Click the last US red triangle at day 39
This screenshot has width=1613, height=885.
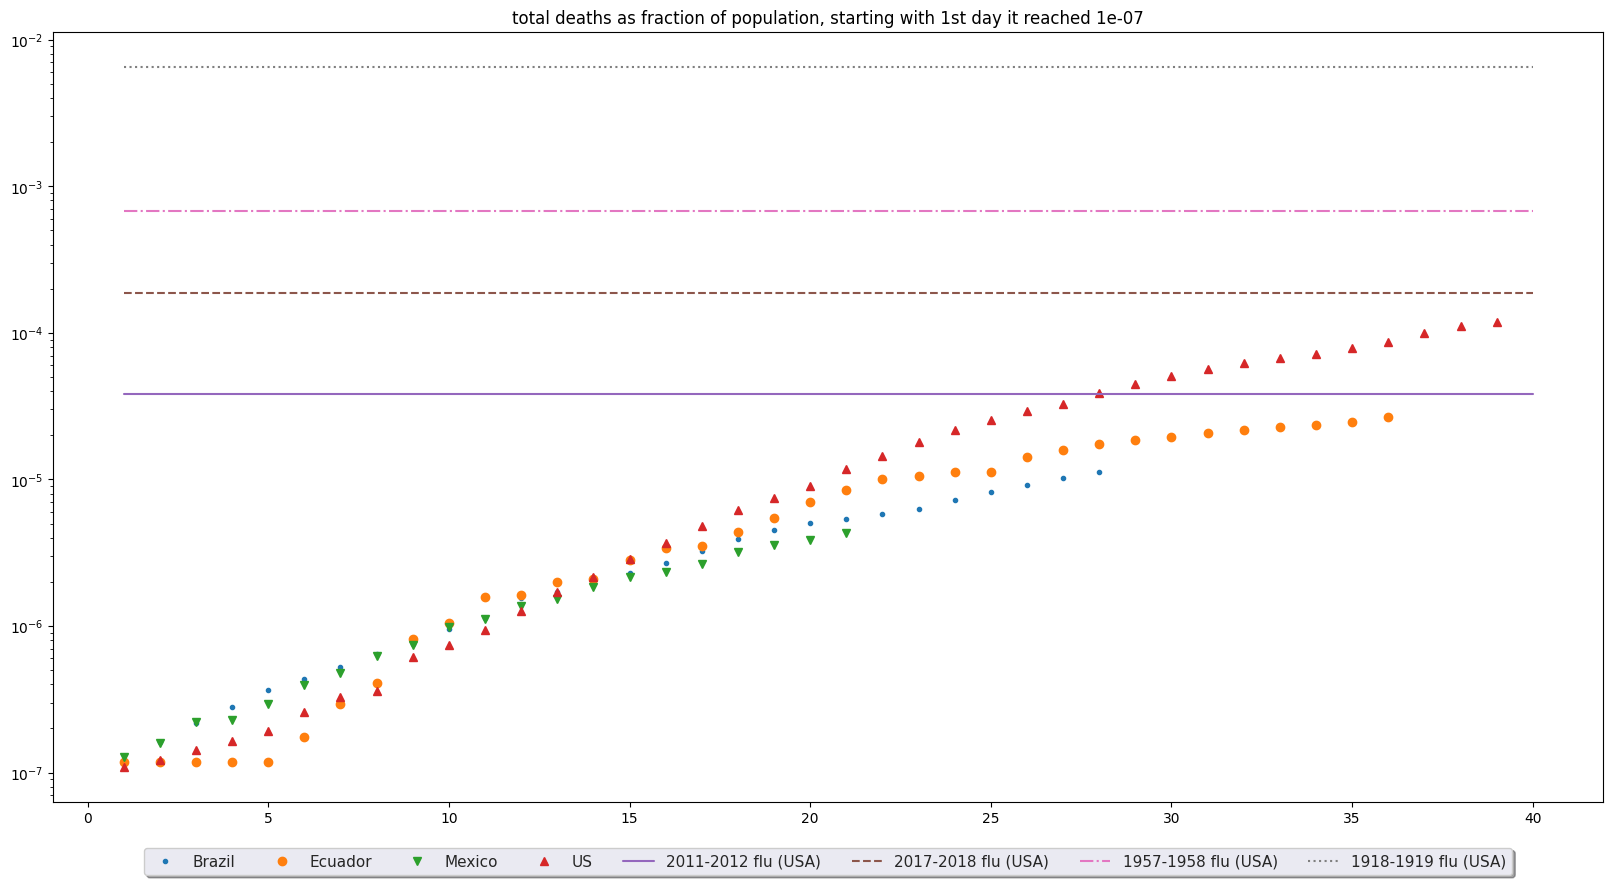point(1497,322)
